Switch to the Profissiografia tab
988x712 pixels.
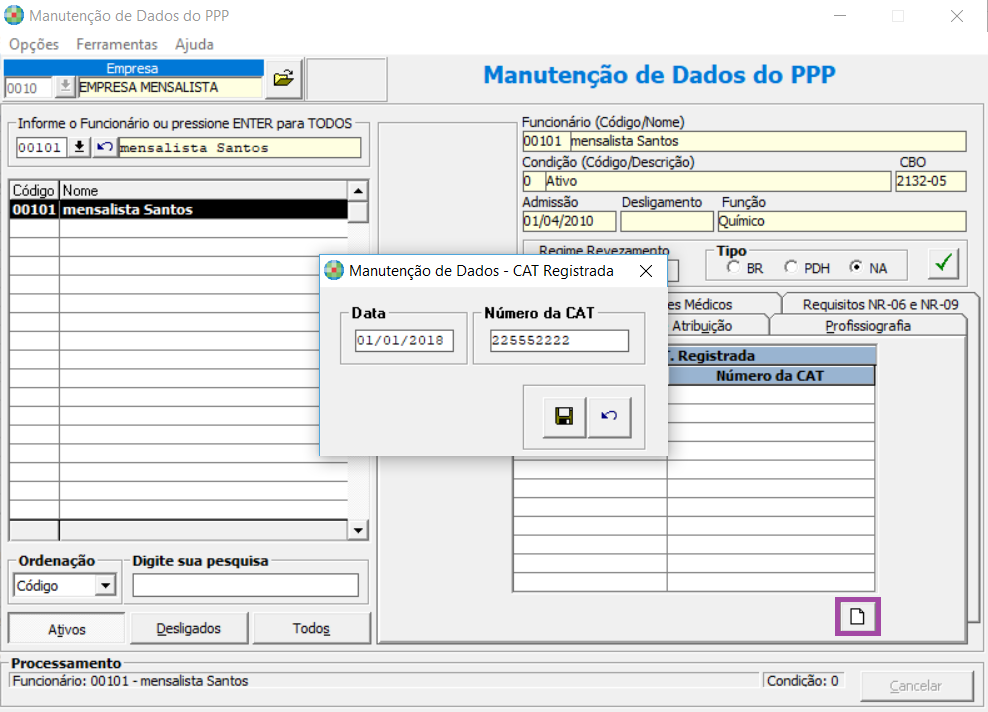[x=867, y=326]
